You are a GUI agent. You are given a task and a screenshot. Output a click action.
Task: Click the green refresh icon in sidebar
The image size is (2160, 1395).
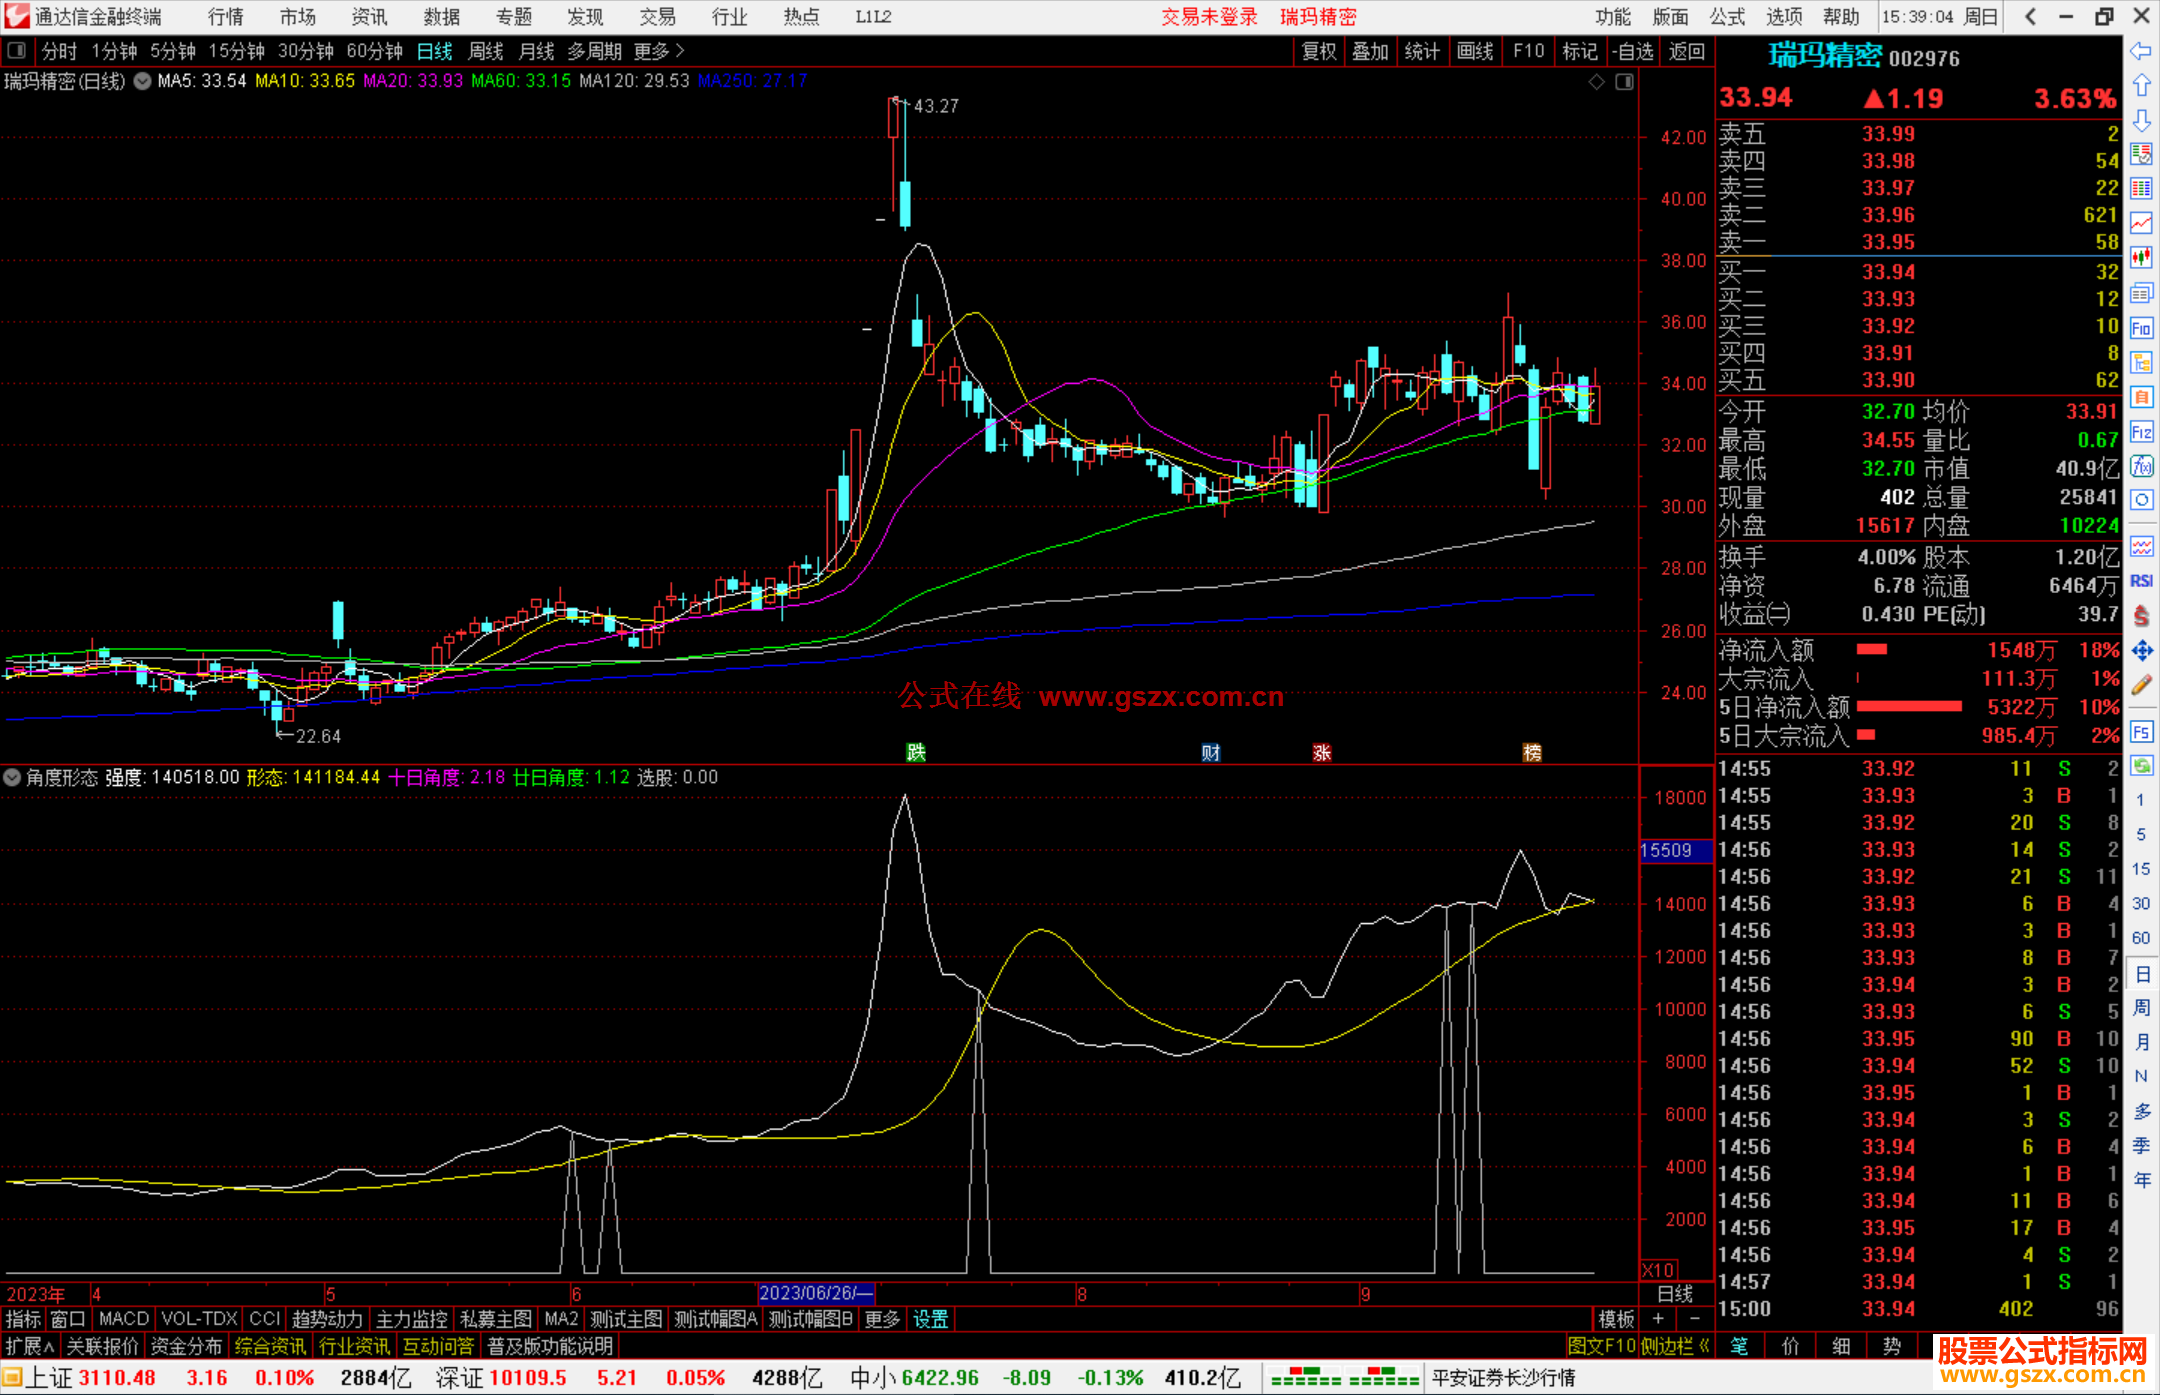point(2141,766)
